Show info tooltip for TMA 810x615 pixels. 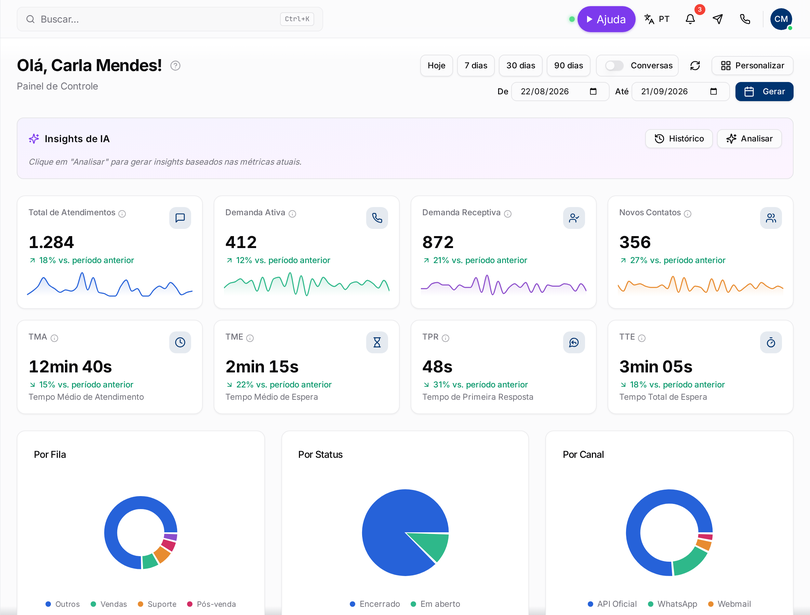pyautogui.click(x=54, y=338)
